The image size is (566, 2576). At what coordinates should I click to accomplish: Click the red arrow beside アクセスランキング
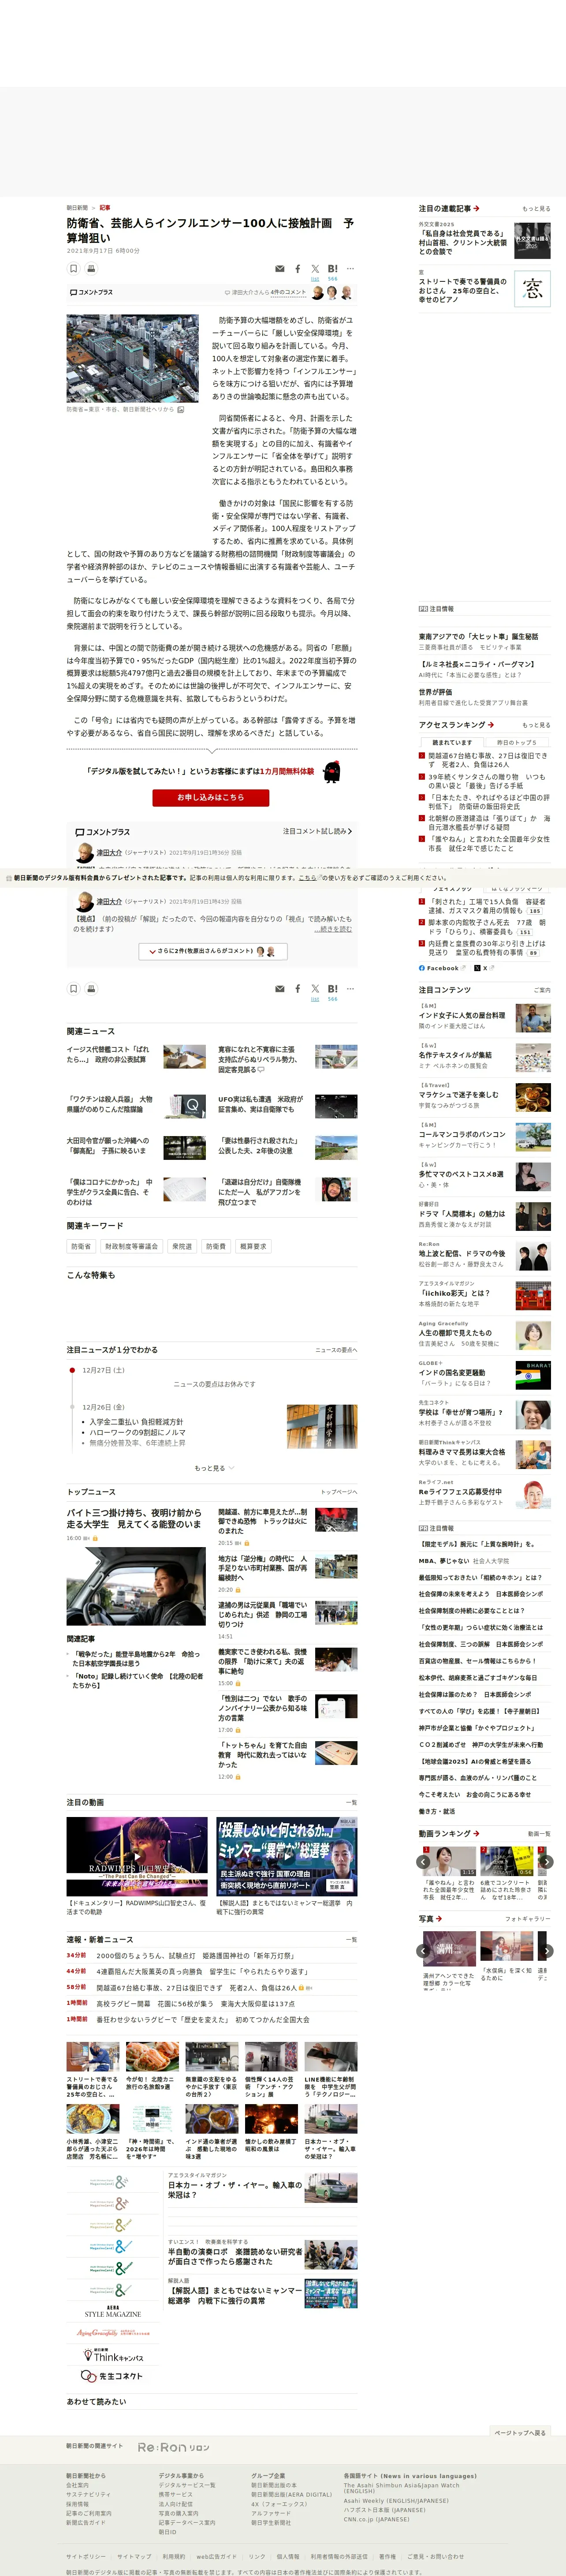pos(491,724)
